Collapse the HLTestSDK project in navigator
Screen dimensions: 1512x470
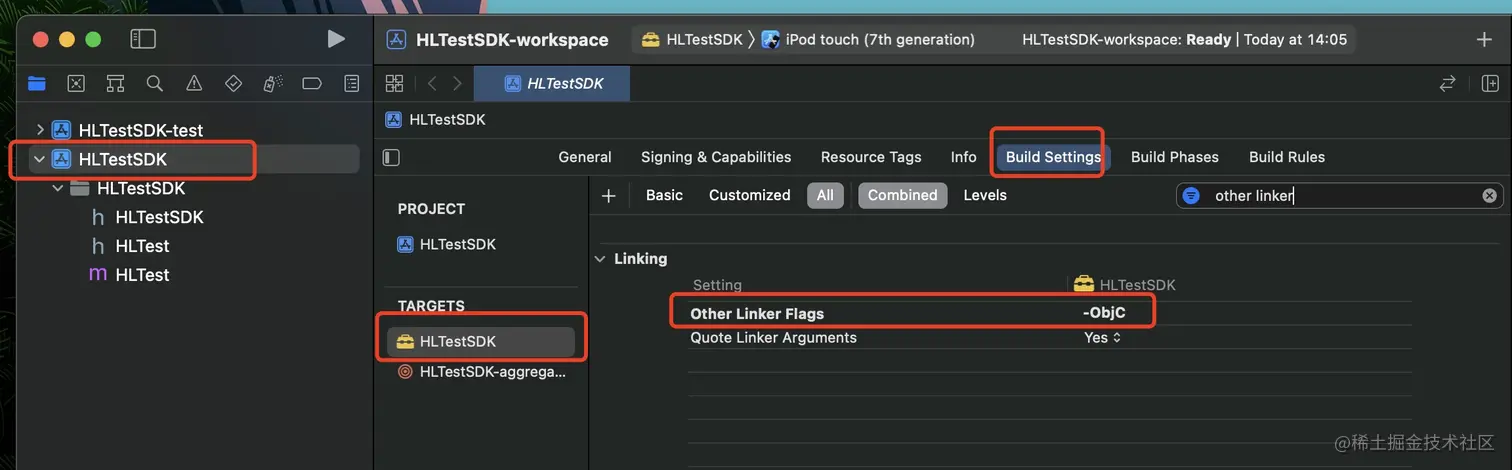point(39,159)
